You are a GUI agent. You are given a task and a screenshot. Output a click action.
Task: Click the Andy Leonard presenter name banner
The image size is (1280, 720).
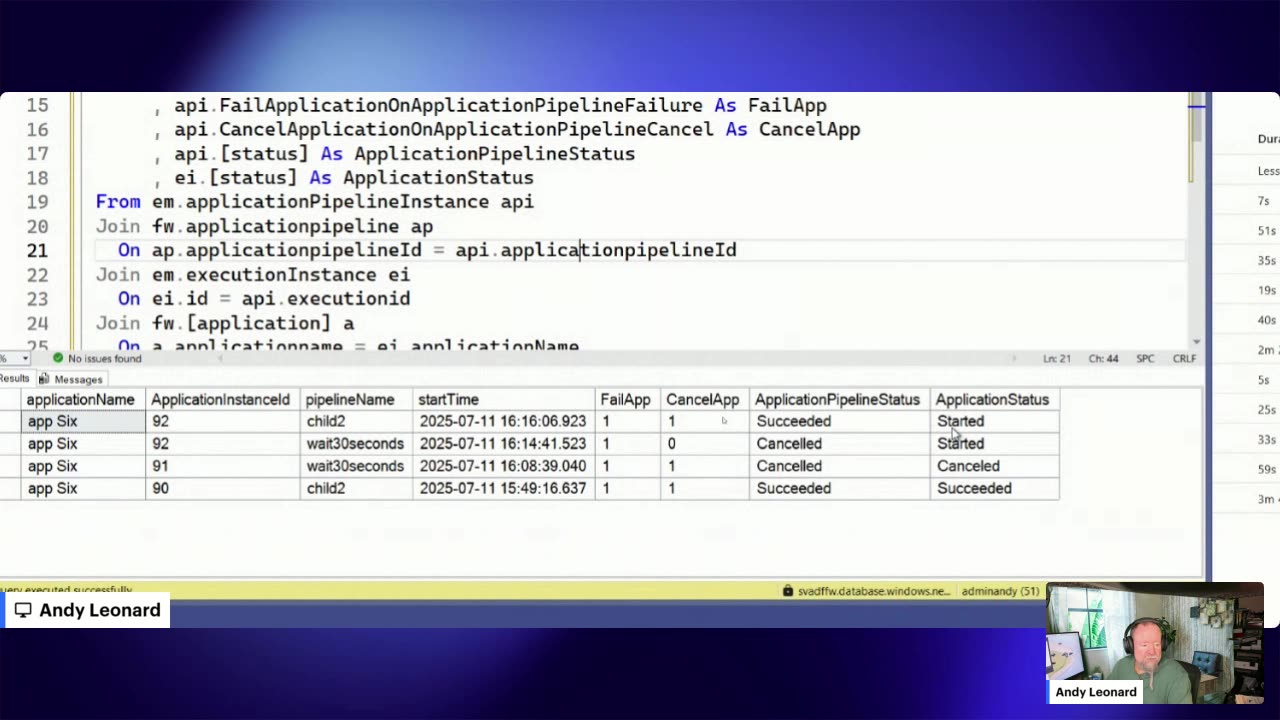pyautogui.click(x=87, y=610)
